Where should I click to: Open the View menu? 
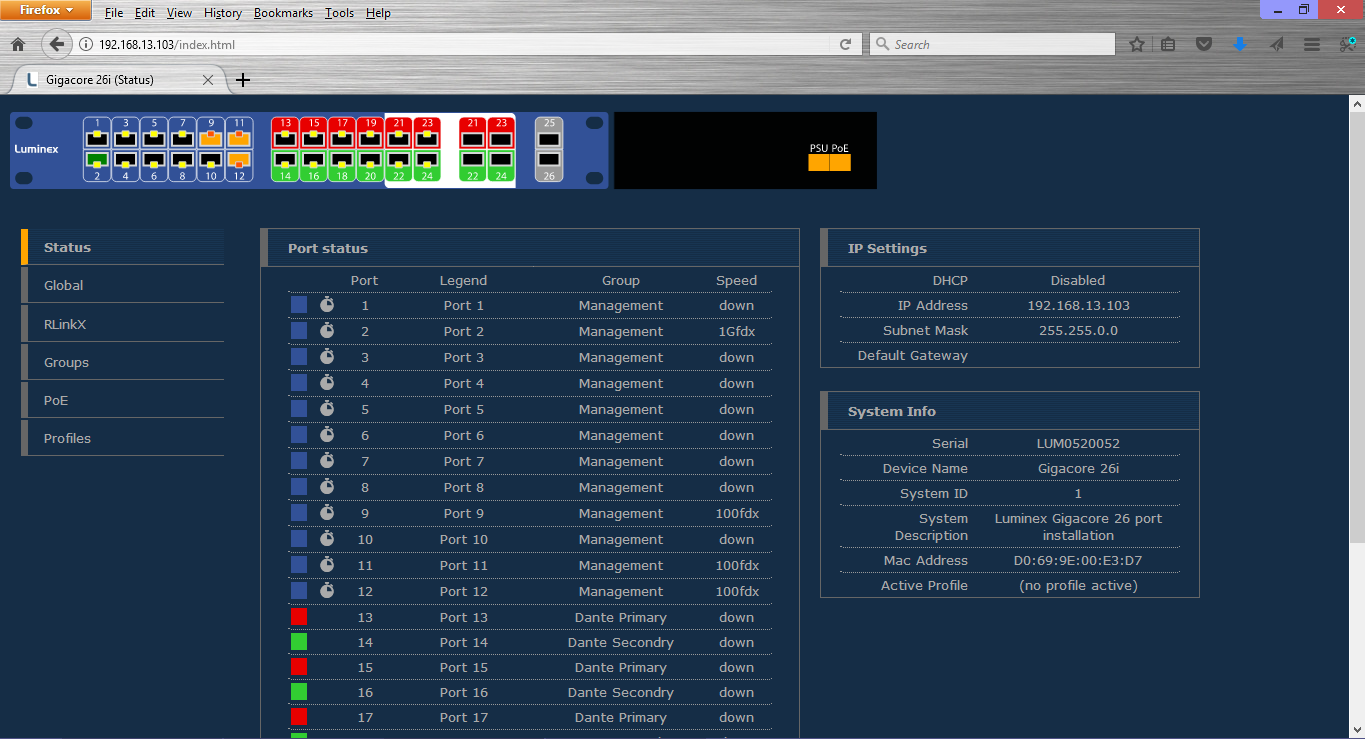(179, 13)
